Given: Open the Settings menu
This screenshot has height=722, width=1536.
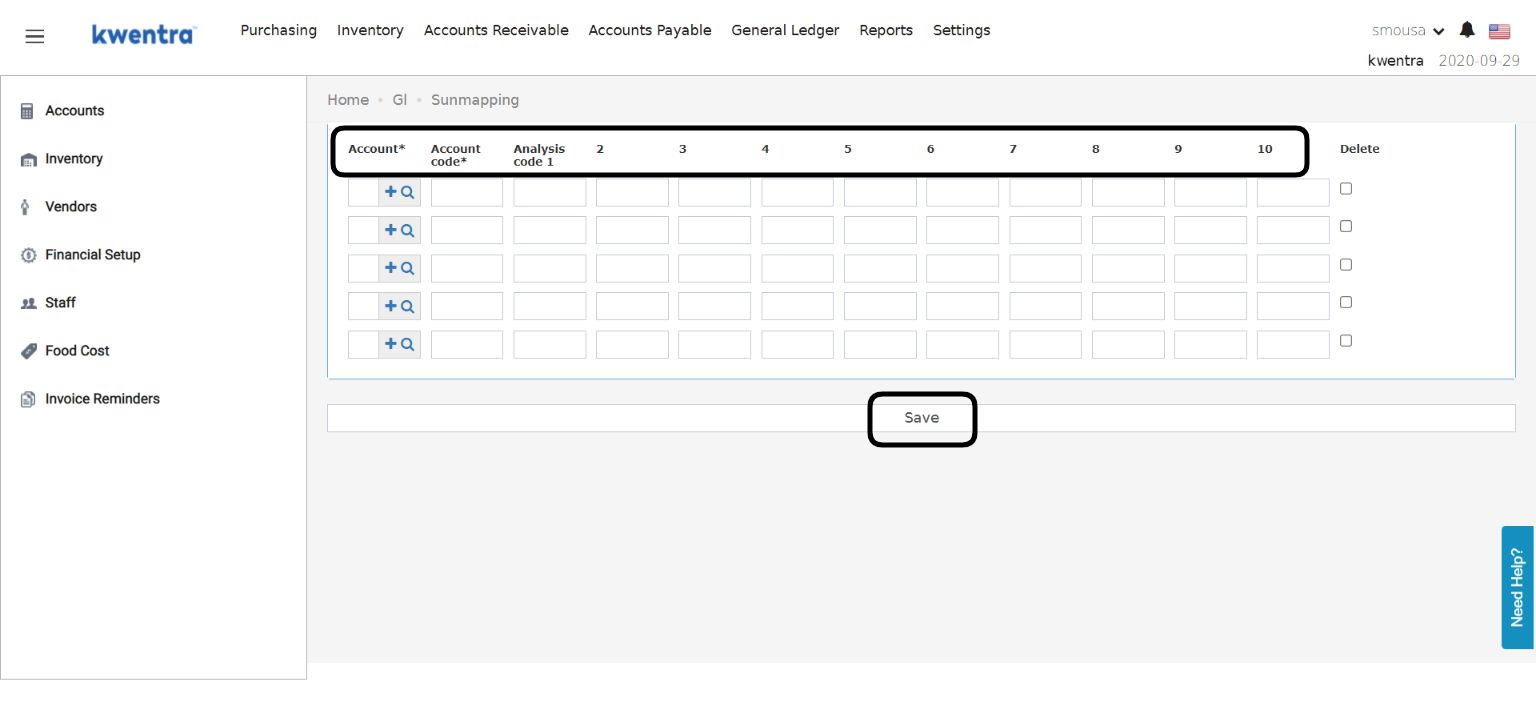Looking at the screenshot, I should (x=962, y=30).
